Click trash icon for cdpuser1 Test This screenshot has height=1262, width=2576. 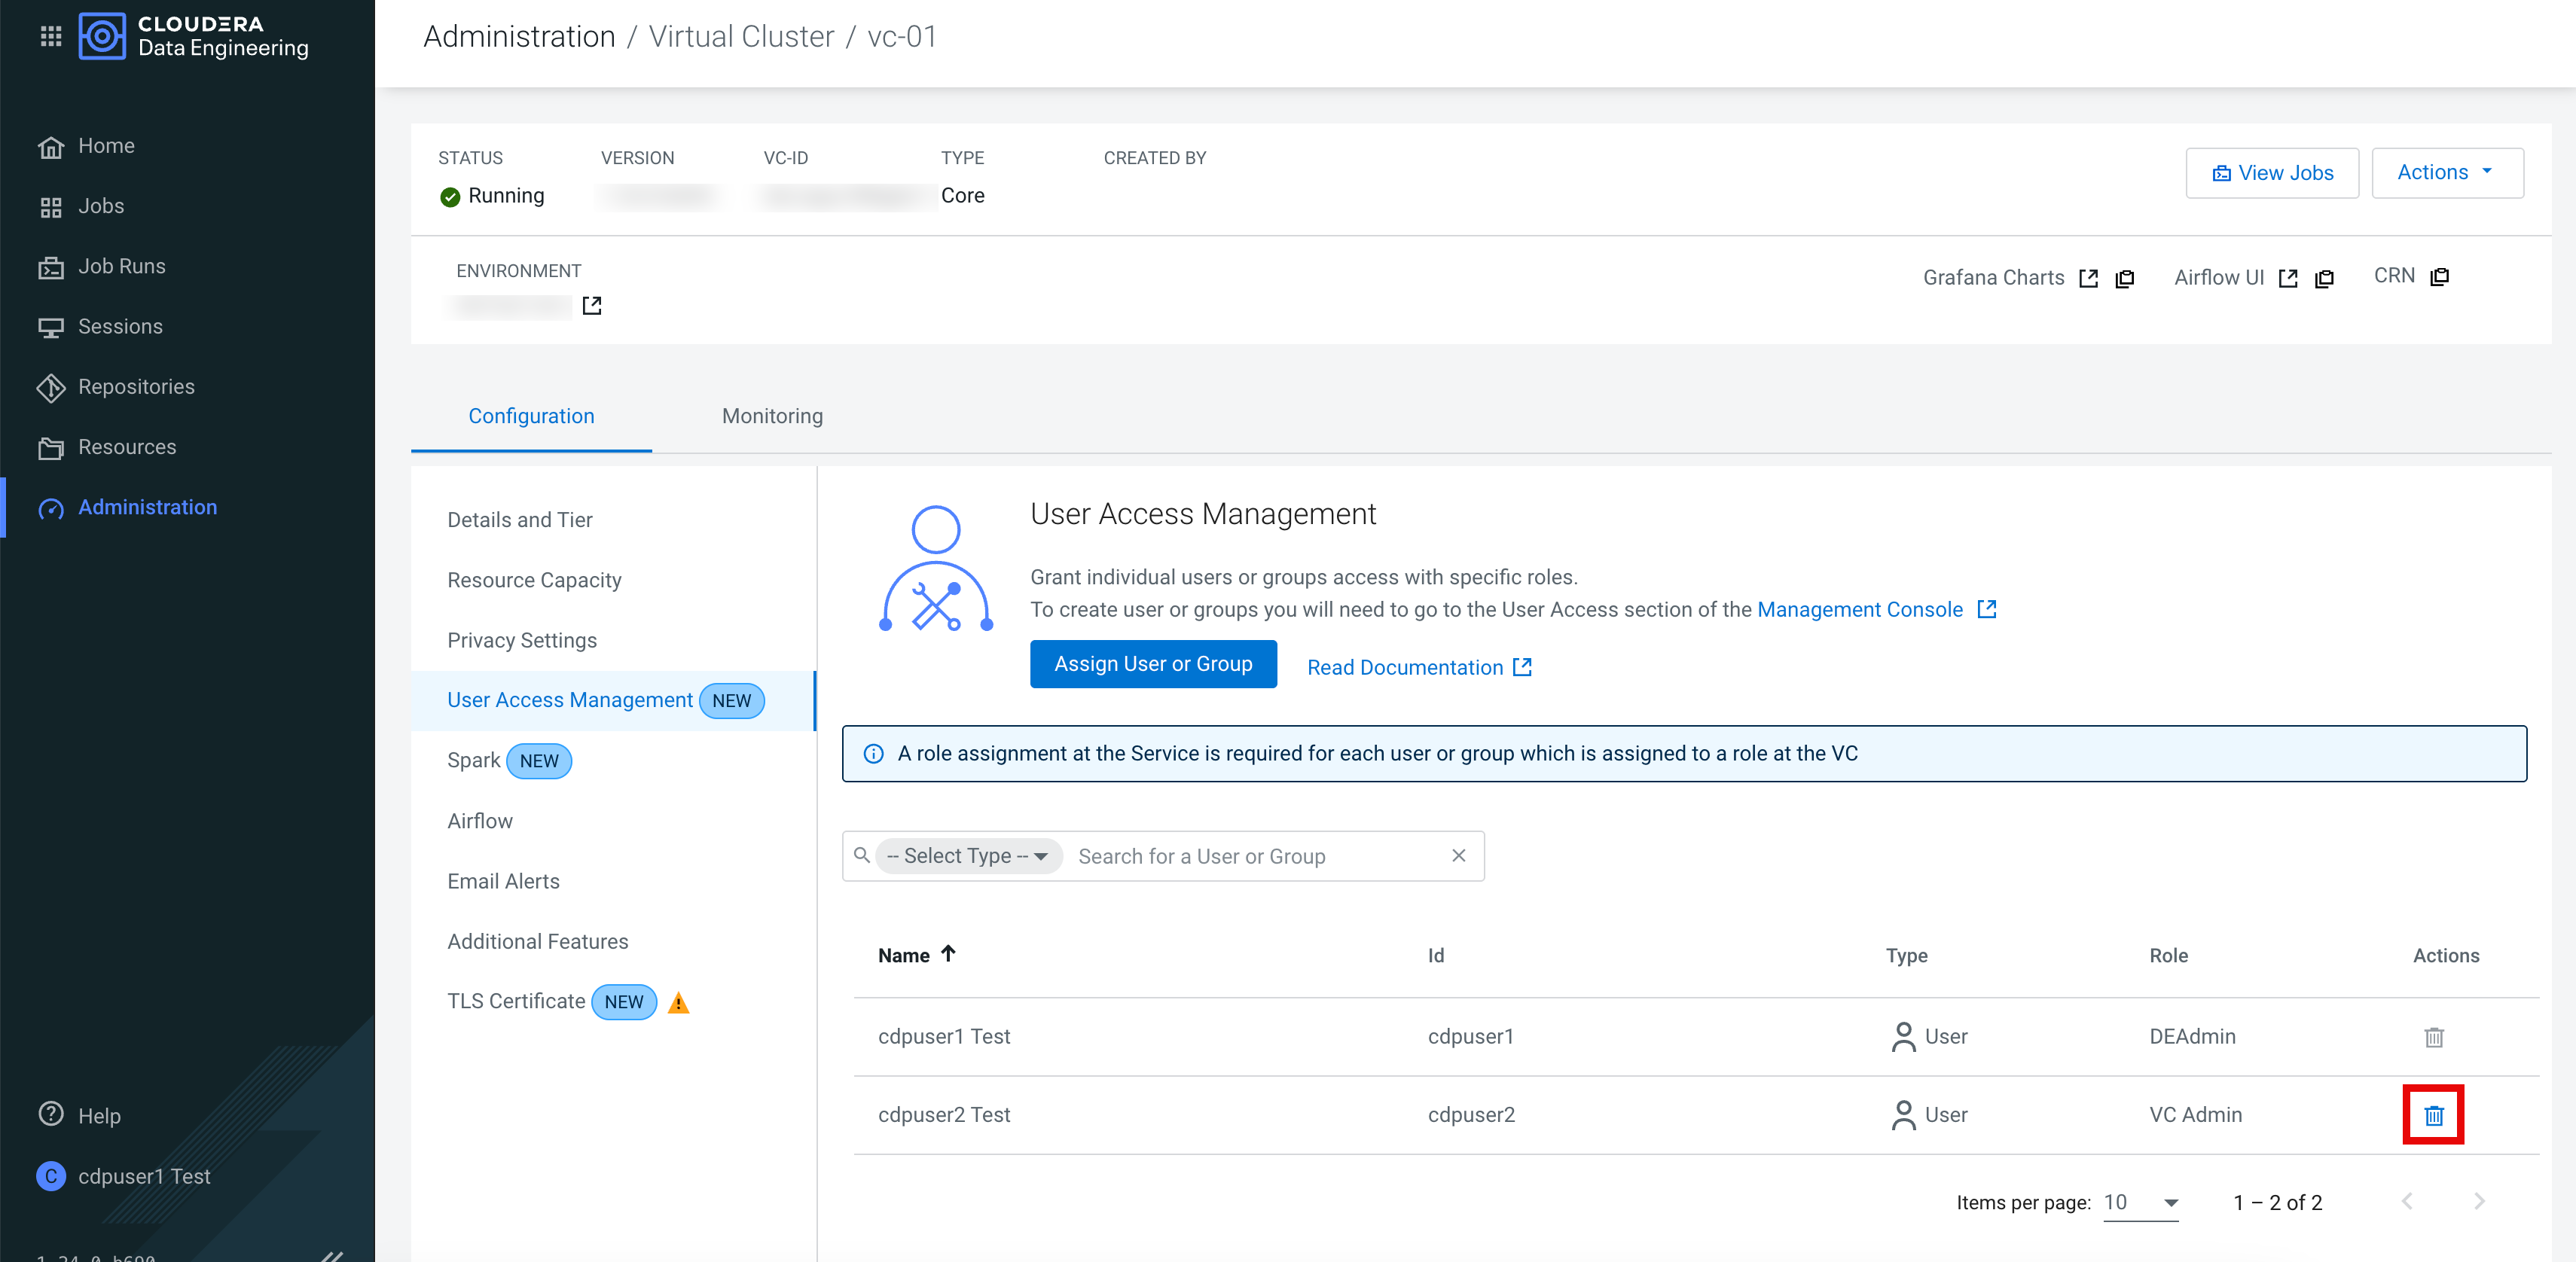[2433, 1037]
